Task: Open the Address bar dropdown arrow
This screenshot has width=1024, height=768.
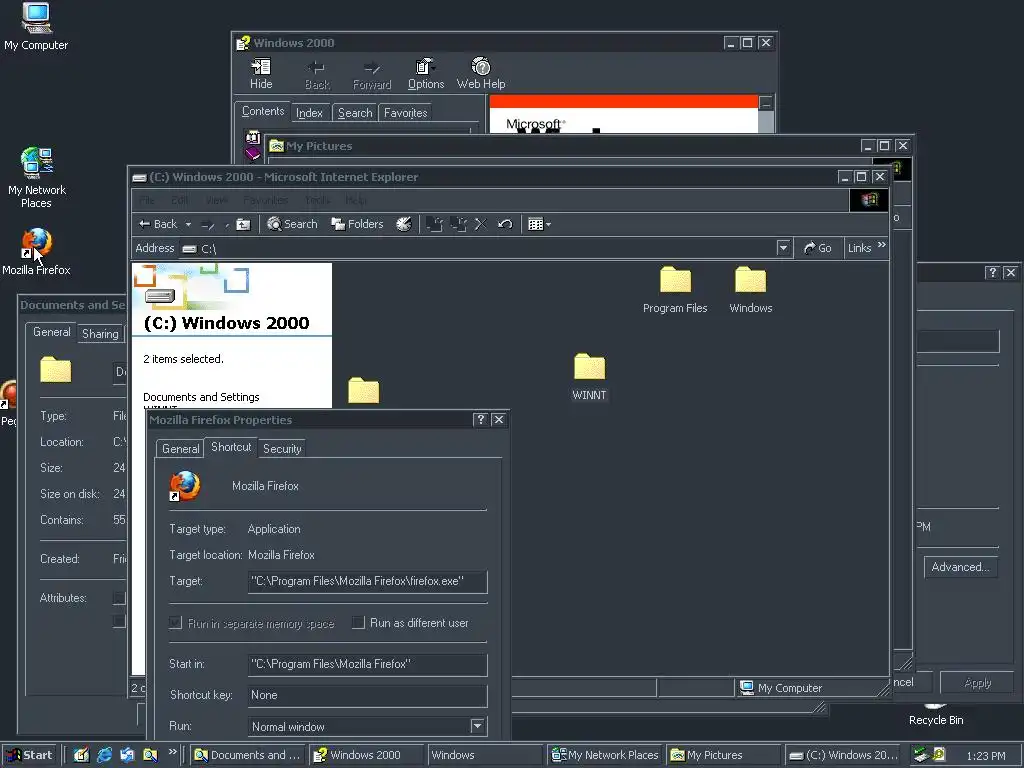Action: pos(783,248)
